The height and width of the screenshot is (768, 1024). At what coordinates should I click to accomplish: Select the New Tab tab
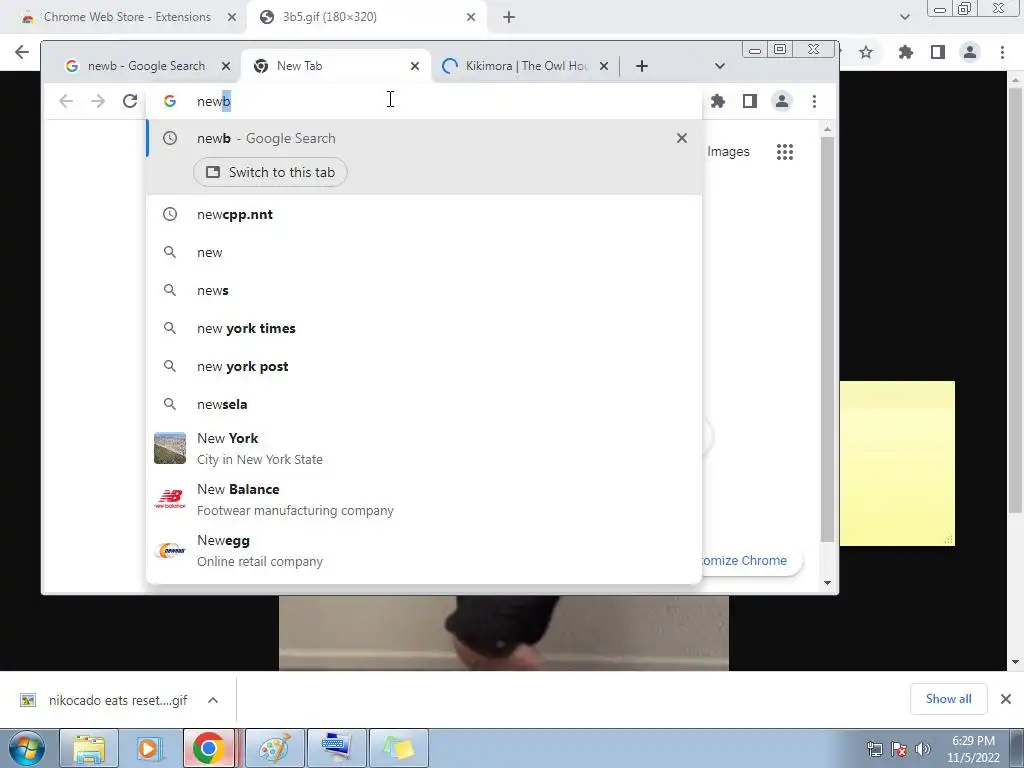[336, 66]
